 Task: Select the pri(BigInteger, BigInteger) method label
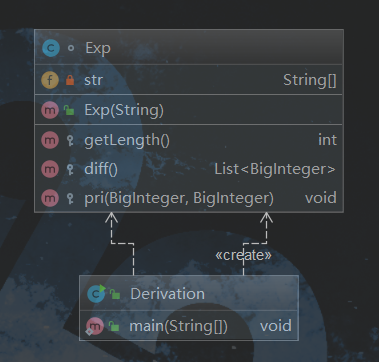(x=179, y=198)
